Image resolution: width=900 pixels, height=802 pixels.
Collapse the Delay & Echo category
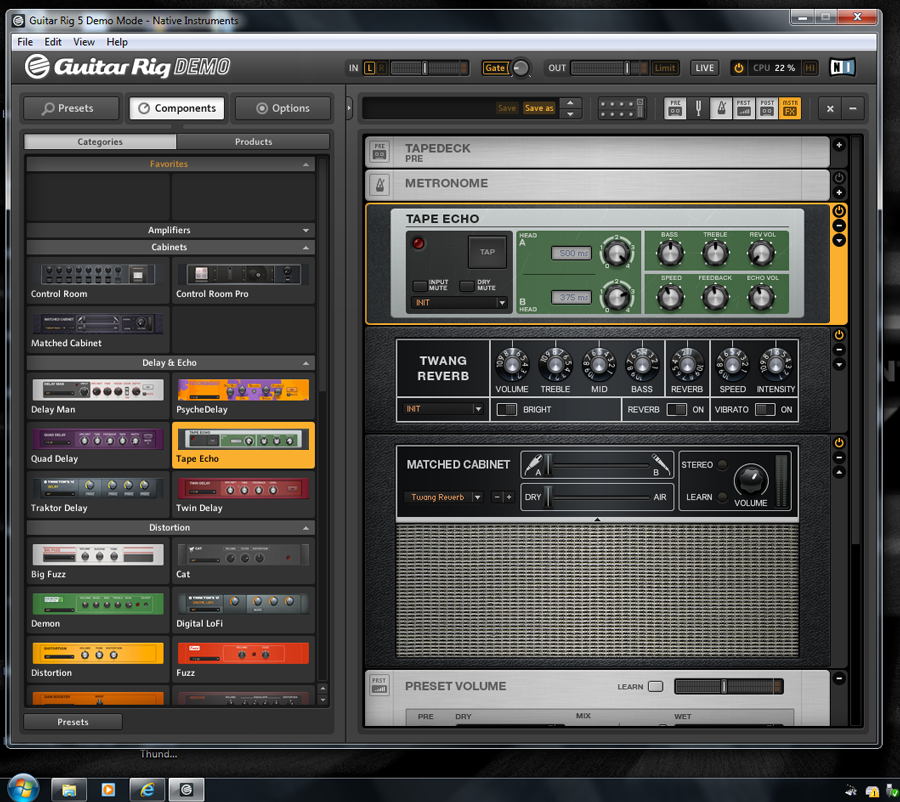[306, 363]
